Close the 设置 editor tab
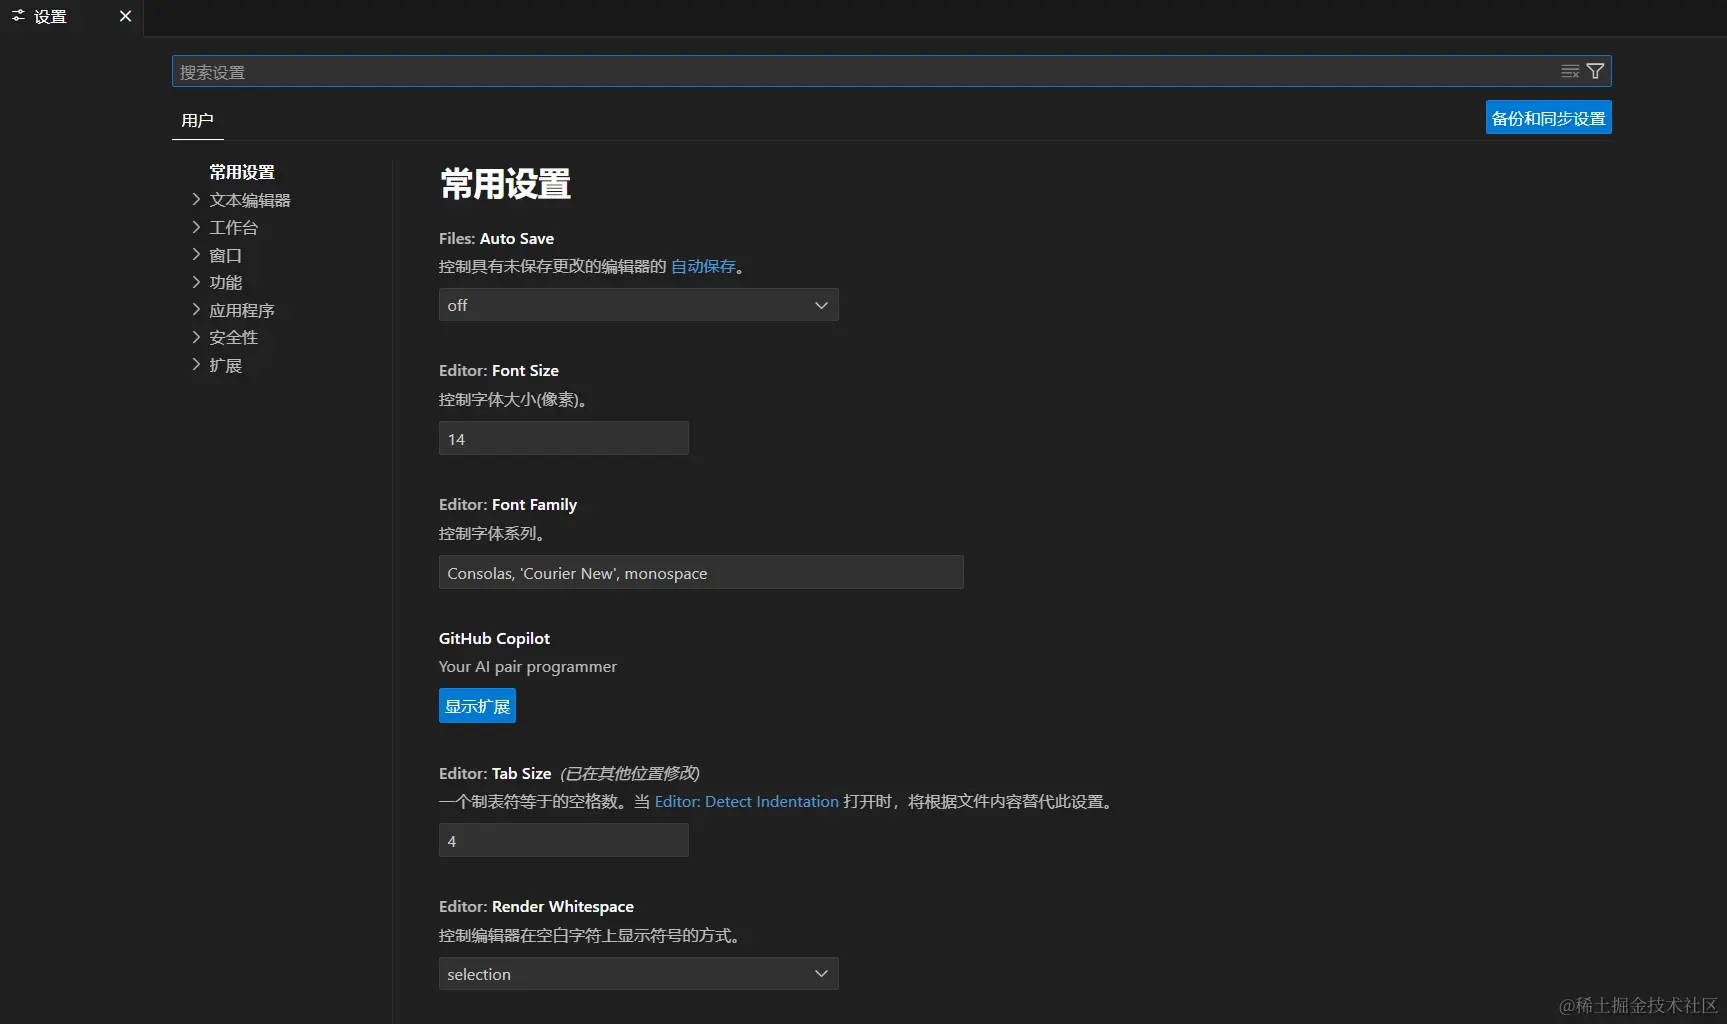This screenshot has width=1727, height=1024. click(x=125, y=16)
